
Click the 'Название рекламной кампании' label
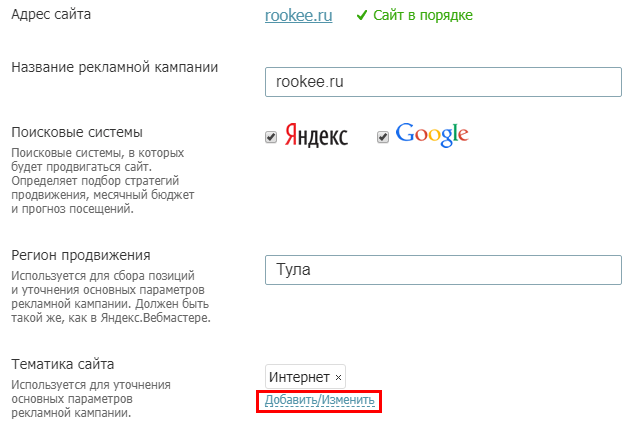[115, 67]
